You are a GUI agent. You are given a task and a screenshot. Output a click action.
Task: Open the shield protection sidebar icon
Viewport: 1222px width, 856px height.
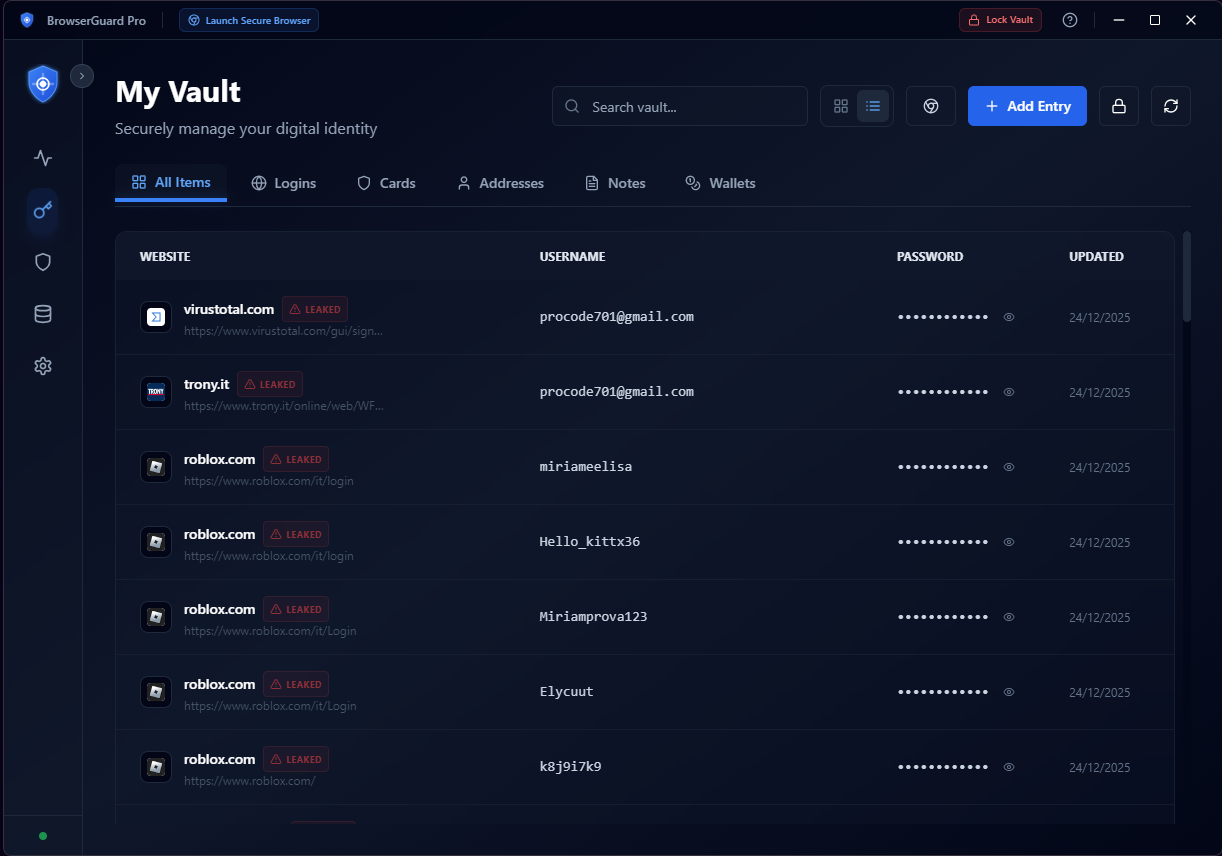42,262
